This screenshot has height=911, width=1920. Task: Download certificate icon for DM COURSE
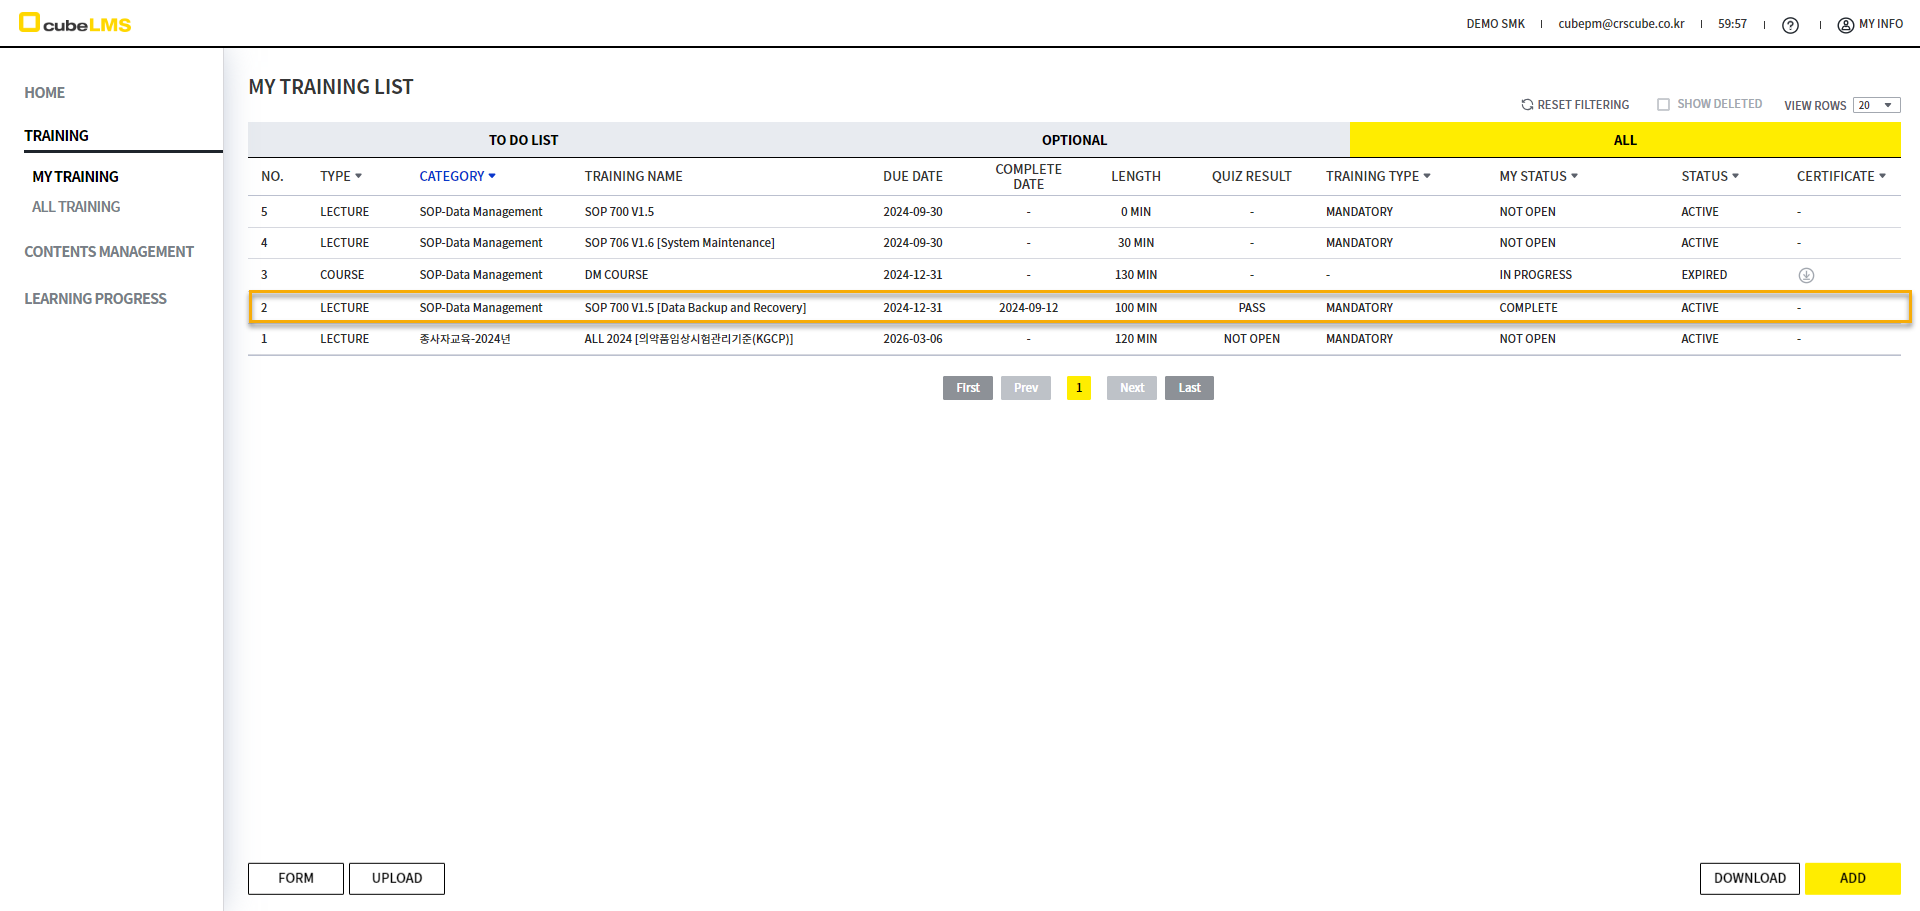tap(1806, 275)
